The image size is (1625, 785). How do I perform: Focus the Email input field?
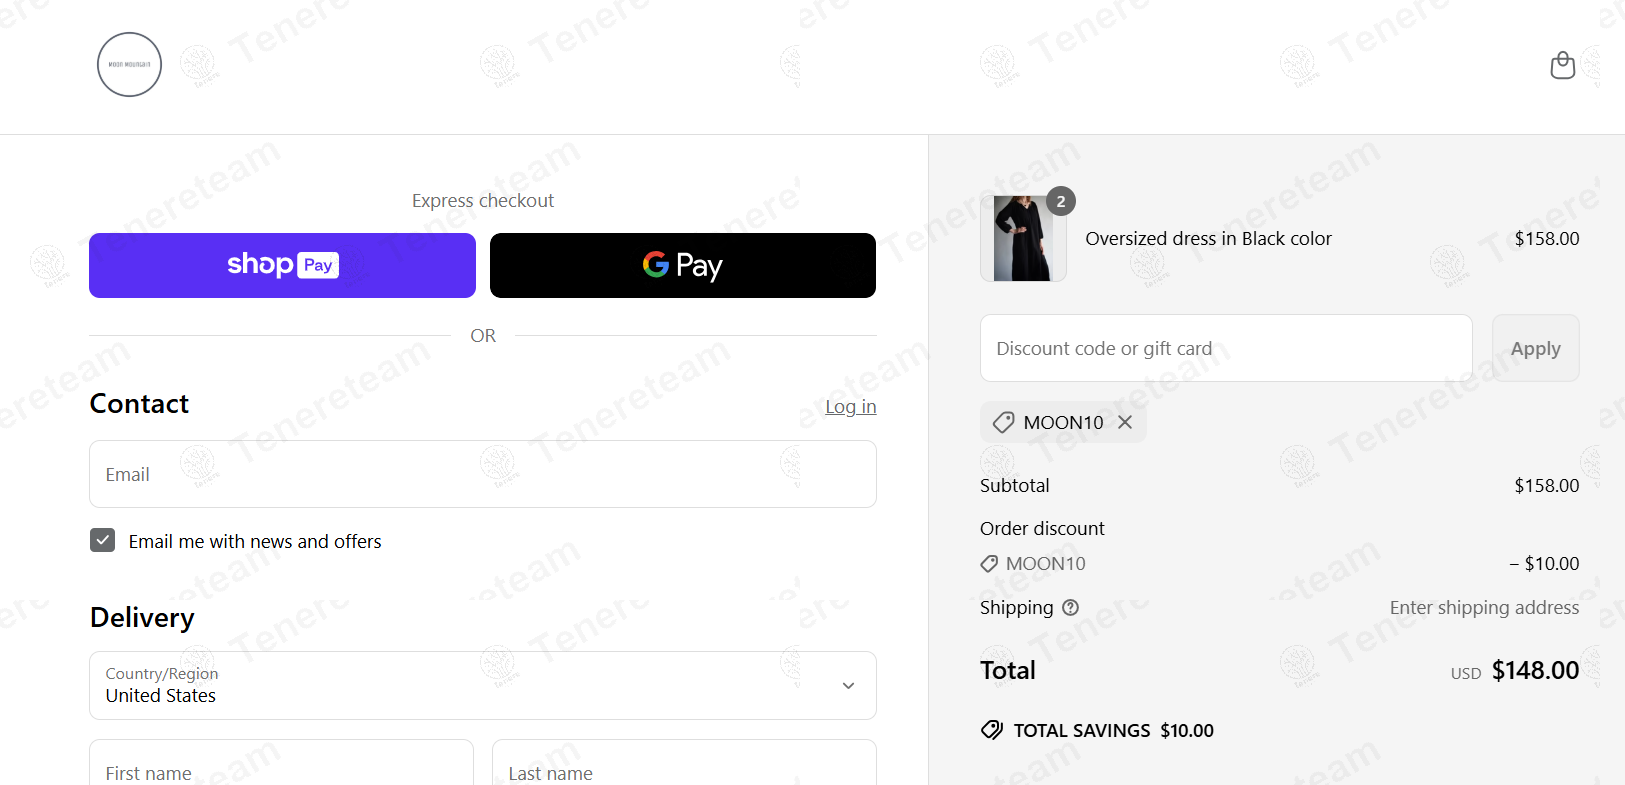point(483,474)
